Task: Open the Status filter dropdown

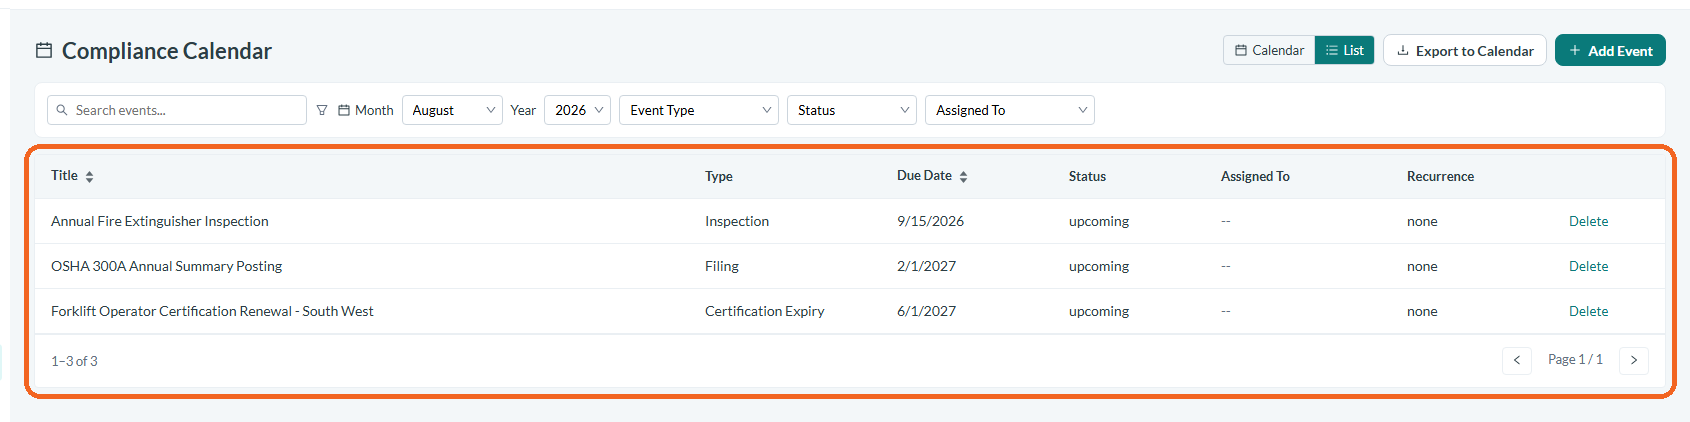Action: point(852,110)
